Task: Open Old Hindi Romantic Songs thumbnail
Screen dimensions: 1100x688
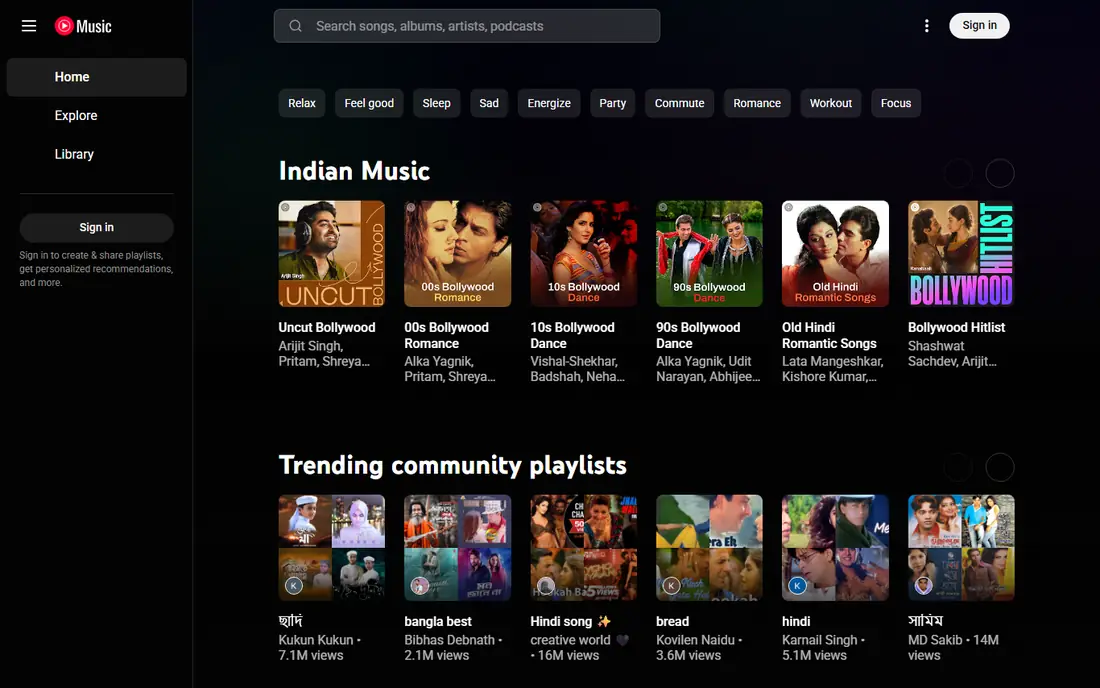Action: [x=836, y=254]
